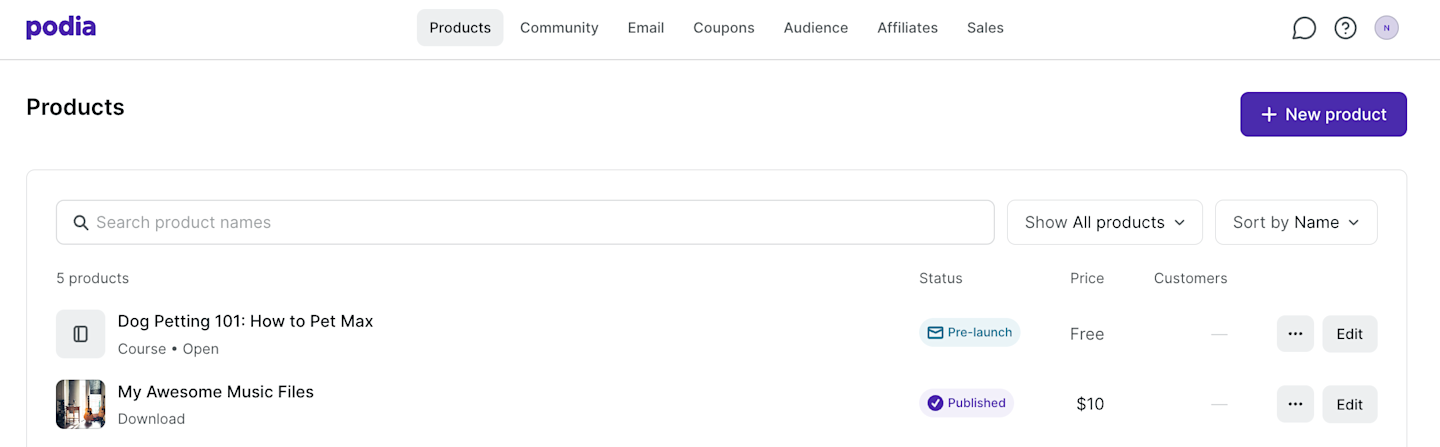The width and height of the screenshot is (1440, 447).
Task: Click the Published status badge
Action: click(x=966, y=403)
